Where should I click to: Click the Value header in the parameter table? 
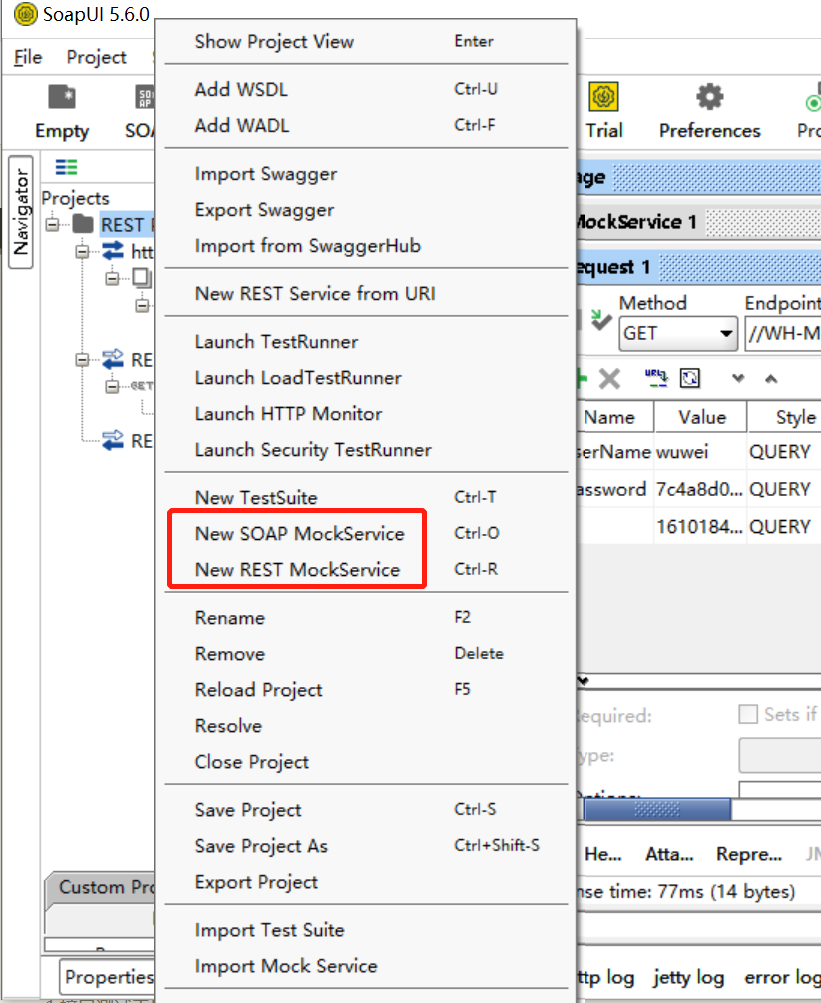[701, 417]
